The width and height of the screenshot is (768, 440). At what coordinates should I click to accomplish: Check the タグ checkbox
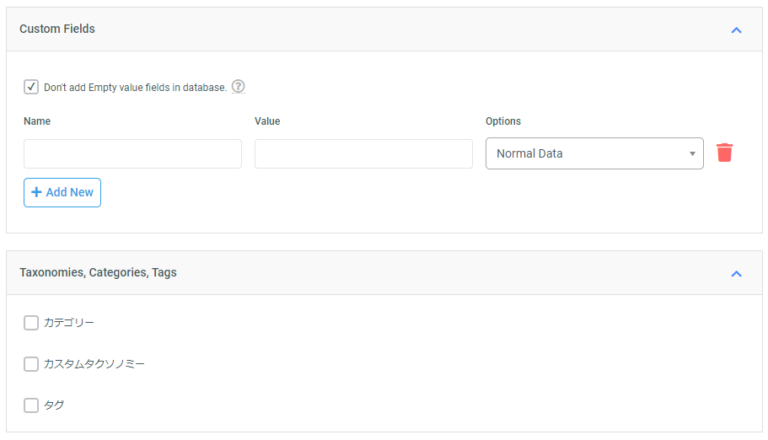point(31,405)
